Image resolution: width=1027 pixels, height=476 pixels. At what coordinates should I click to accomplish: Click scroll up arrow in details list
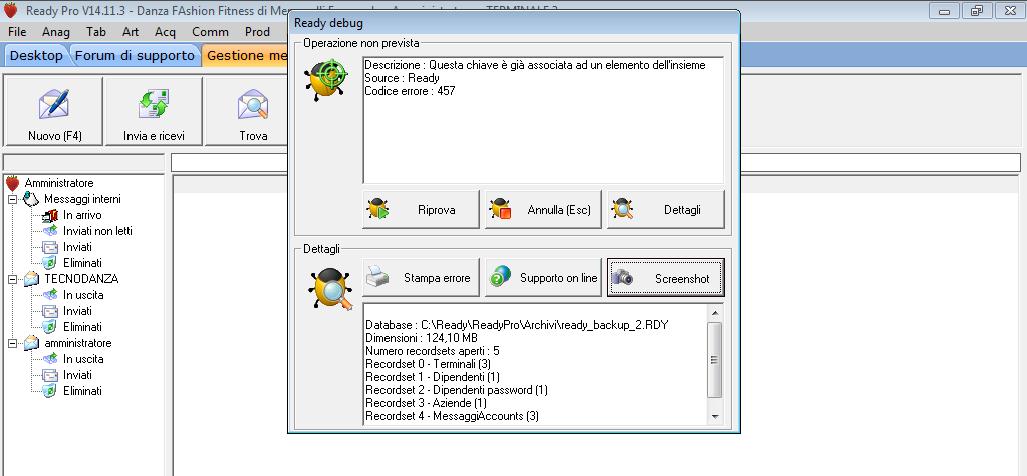coord(715,312)
